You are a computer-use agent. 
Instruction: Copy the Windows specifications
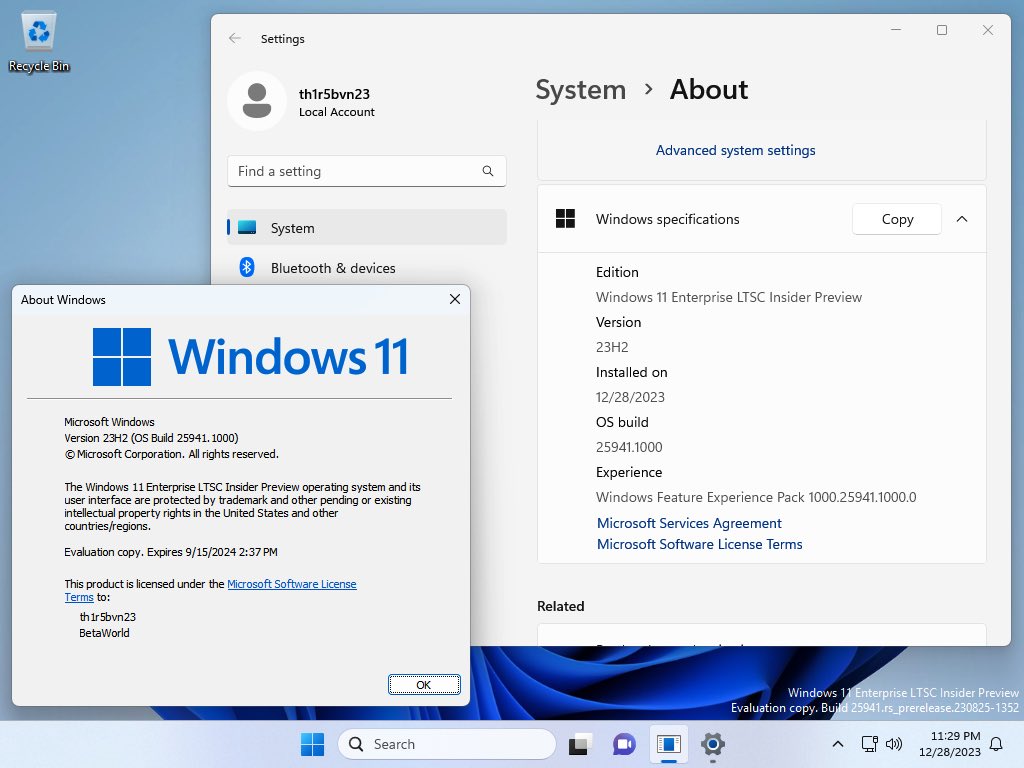coord(897,219)
